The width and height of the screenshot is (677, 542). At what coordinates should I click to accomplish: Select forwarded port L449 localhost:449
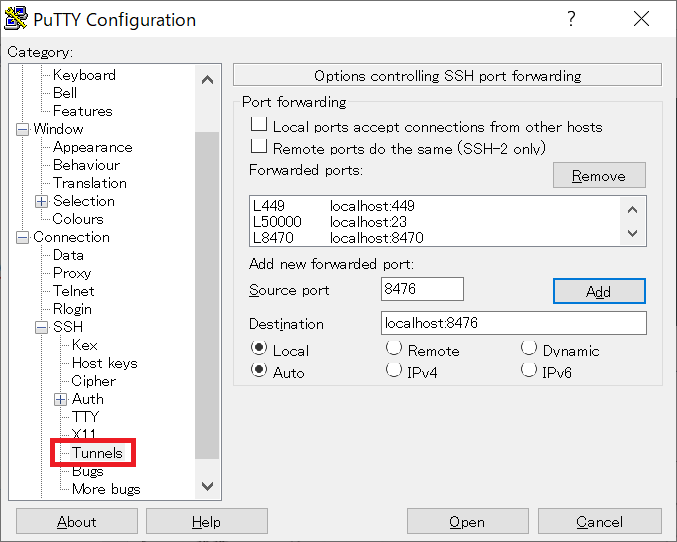tap(434, 206)
